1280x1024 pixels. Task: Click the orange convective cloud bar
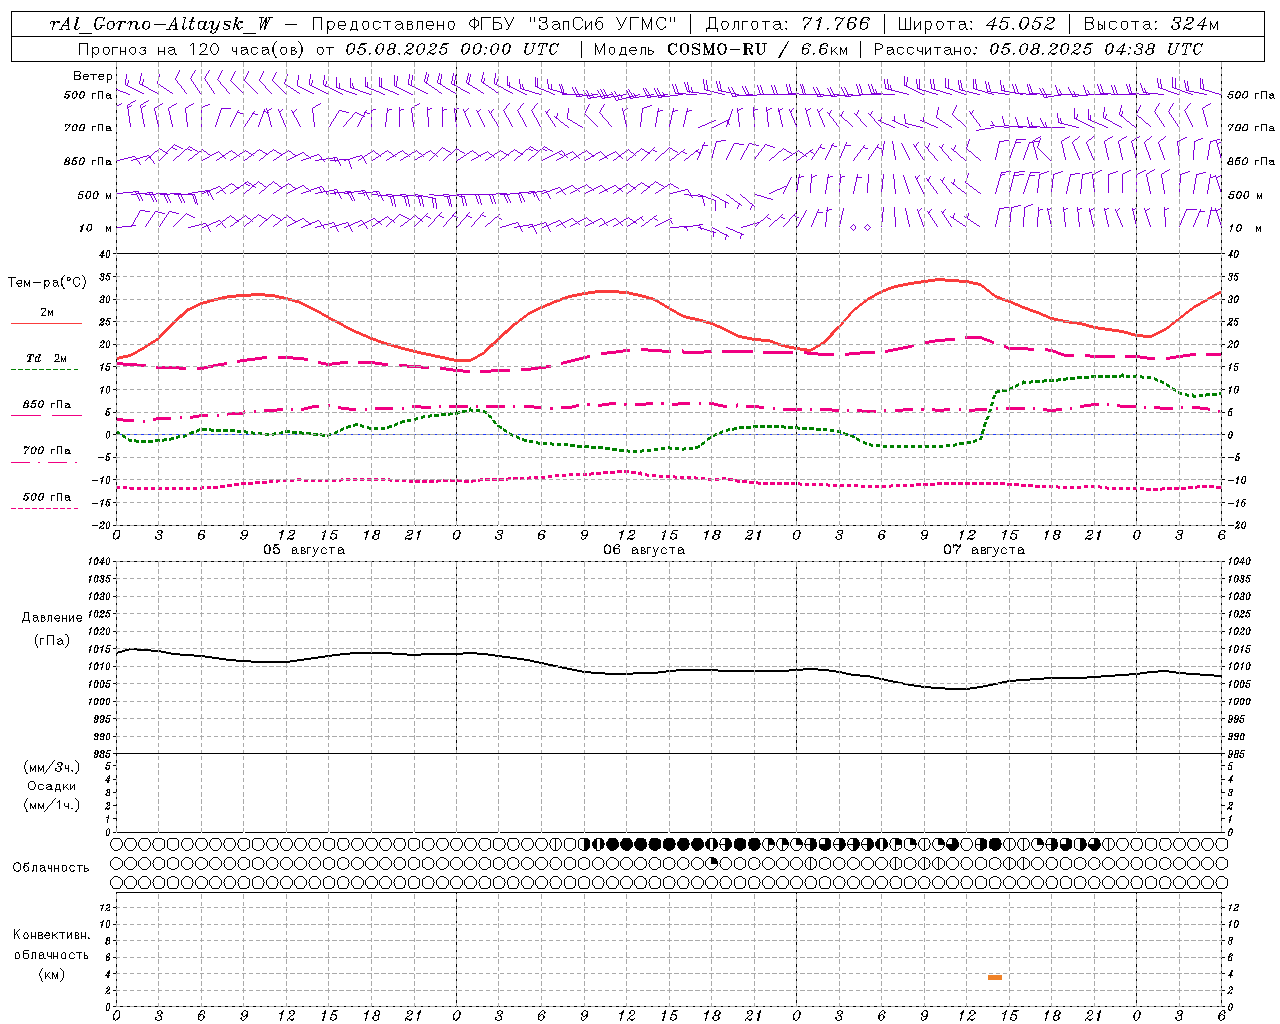pos(994,977)
